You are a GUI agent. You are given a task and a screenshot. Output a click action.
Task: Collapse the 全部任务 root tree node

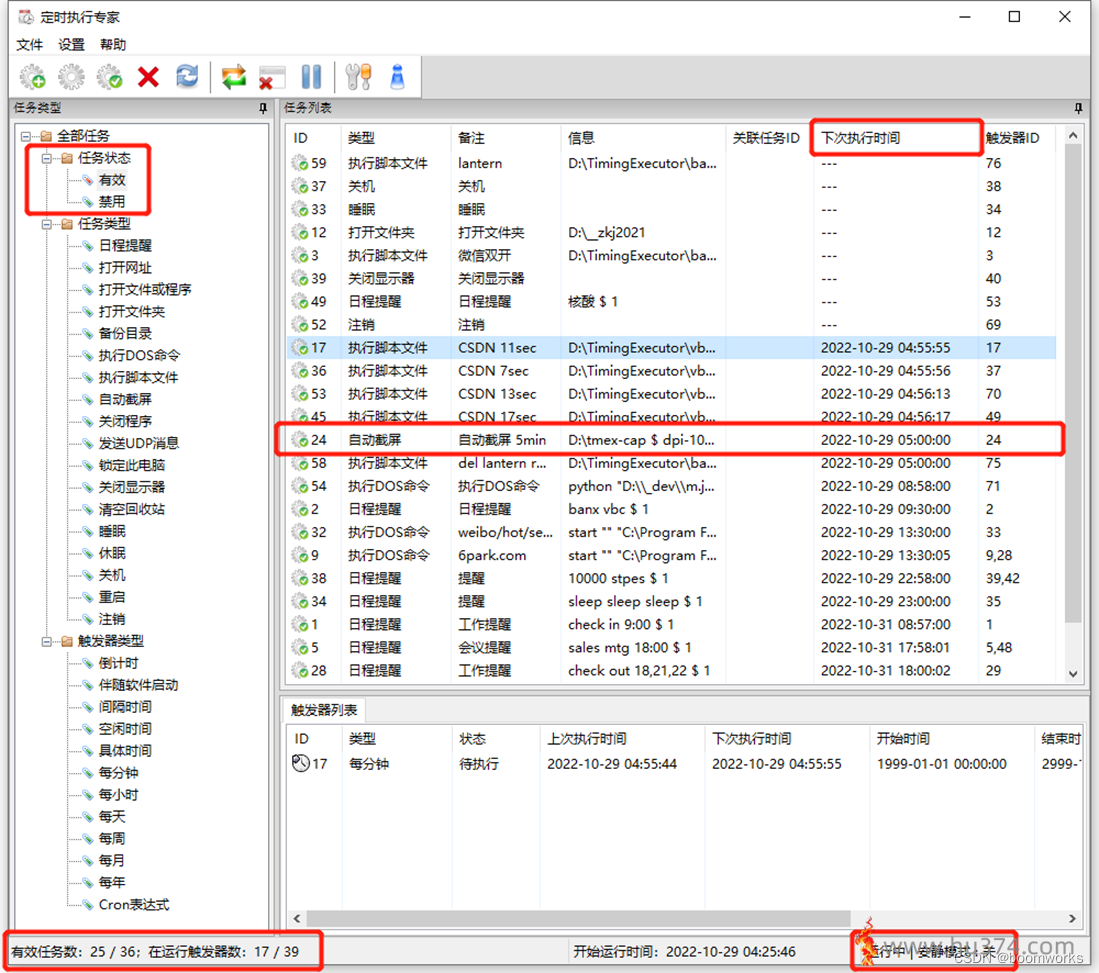click(x=25, y=136)
